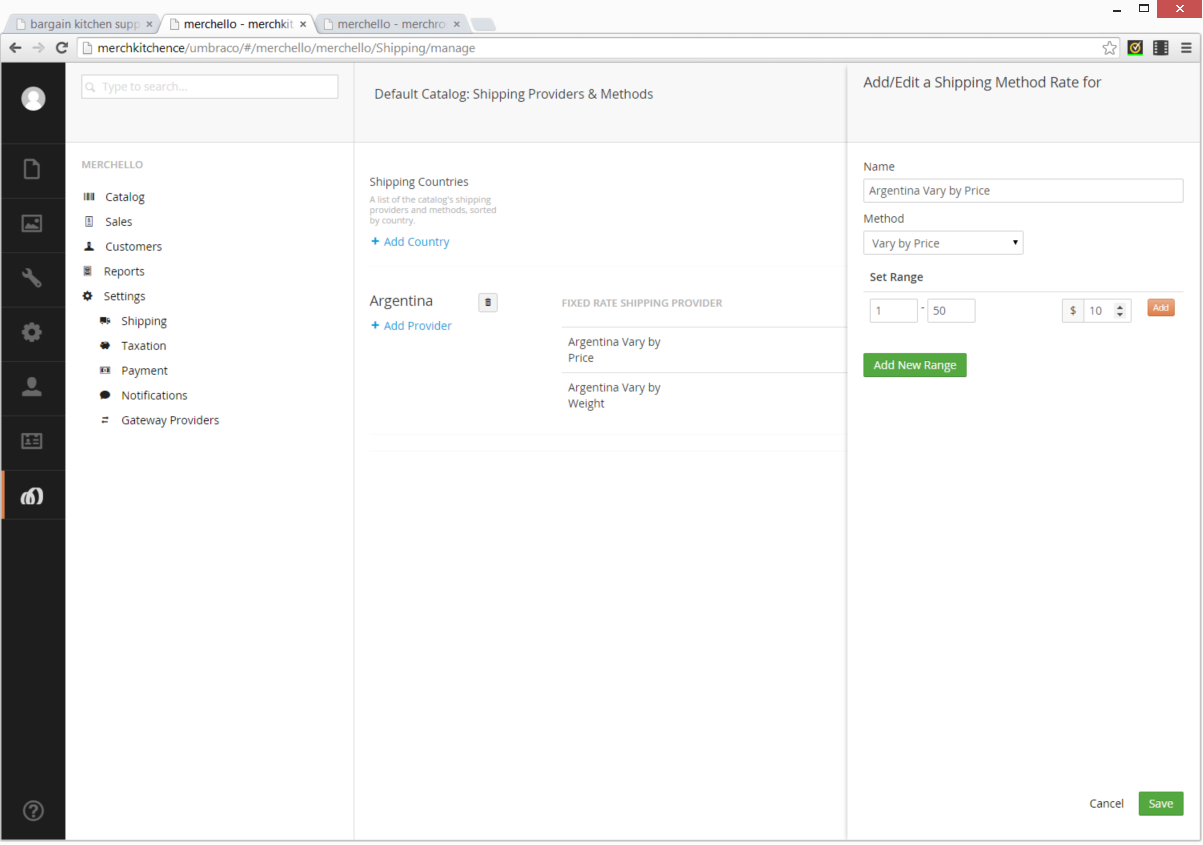
Task: Select Gateway Providers under Settings
Action: pos(170,420)
